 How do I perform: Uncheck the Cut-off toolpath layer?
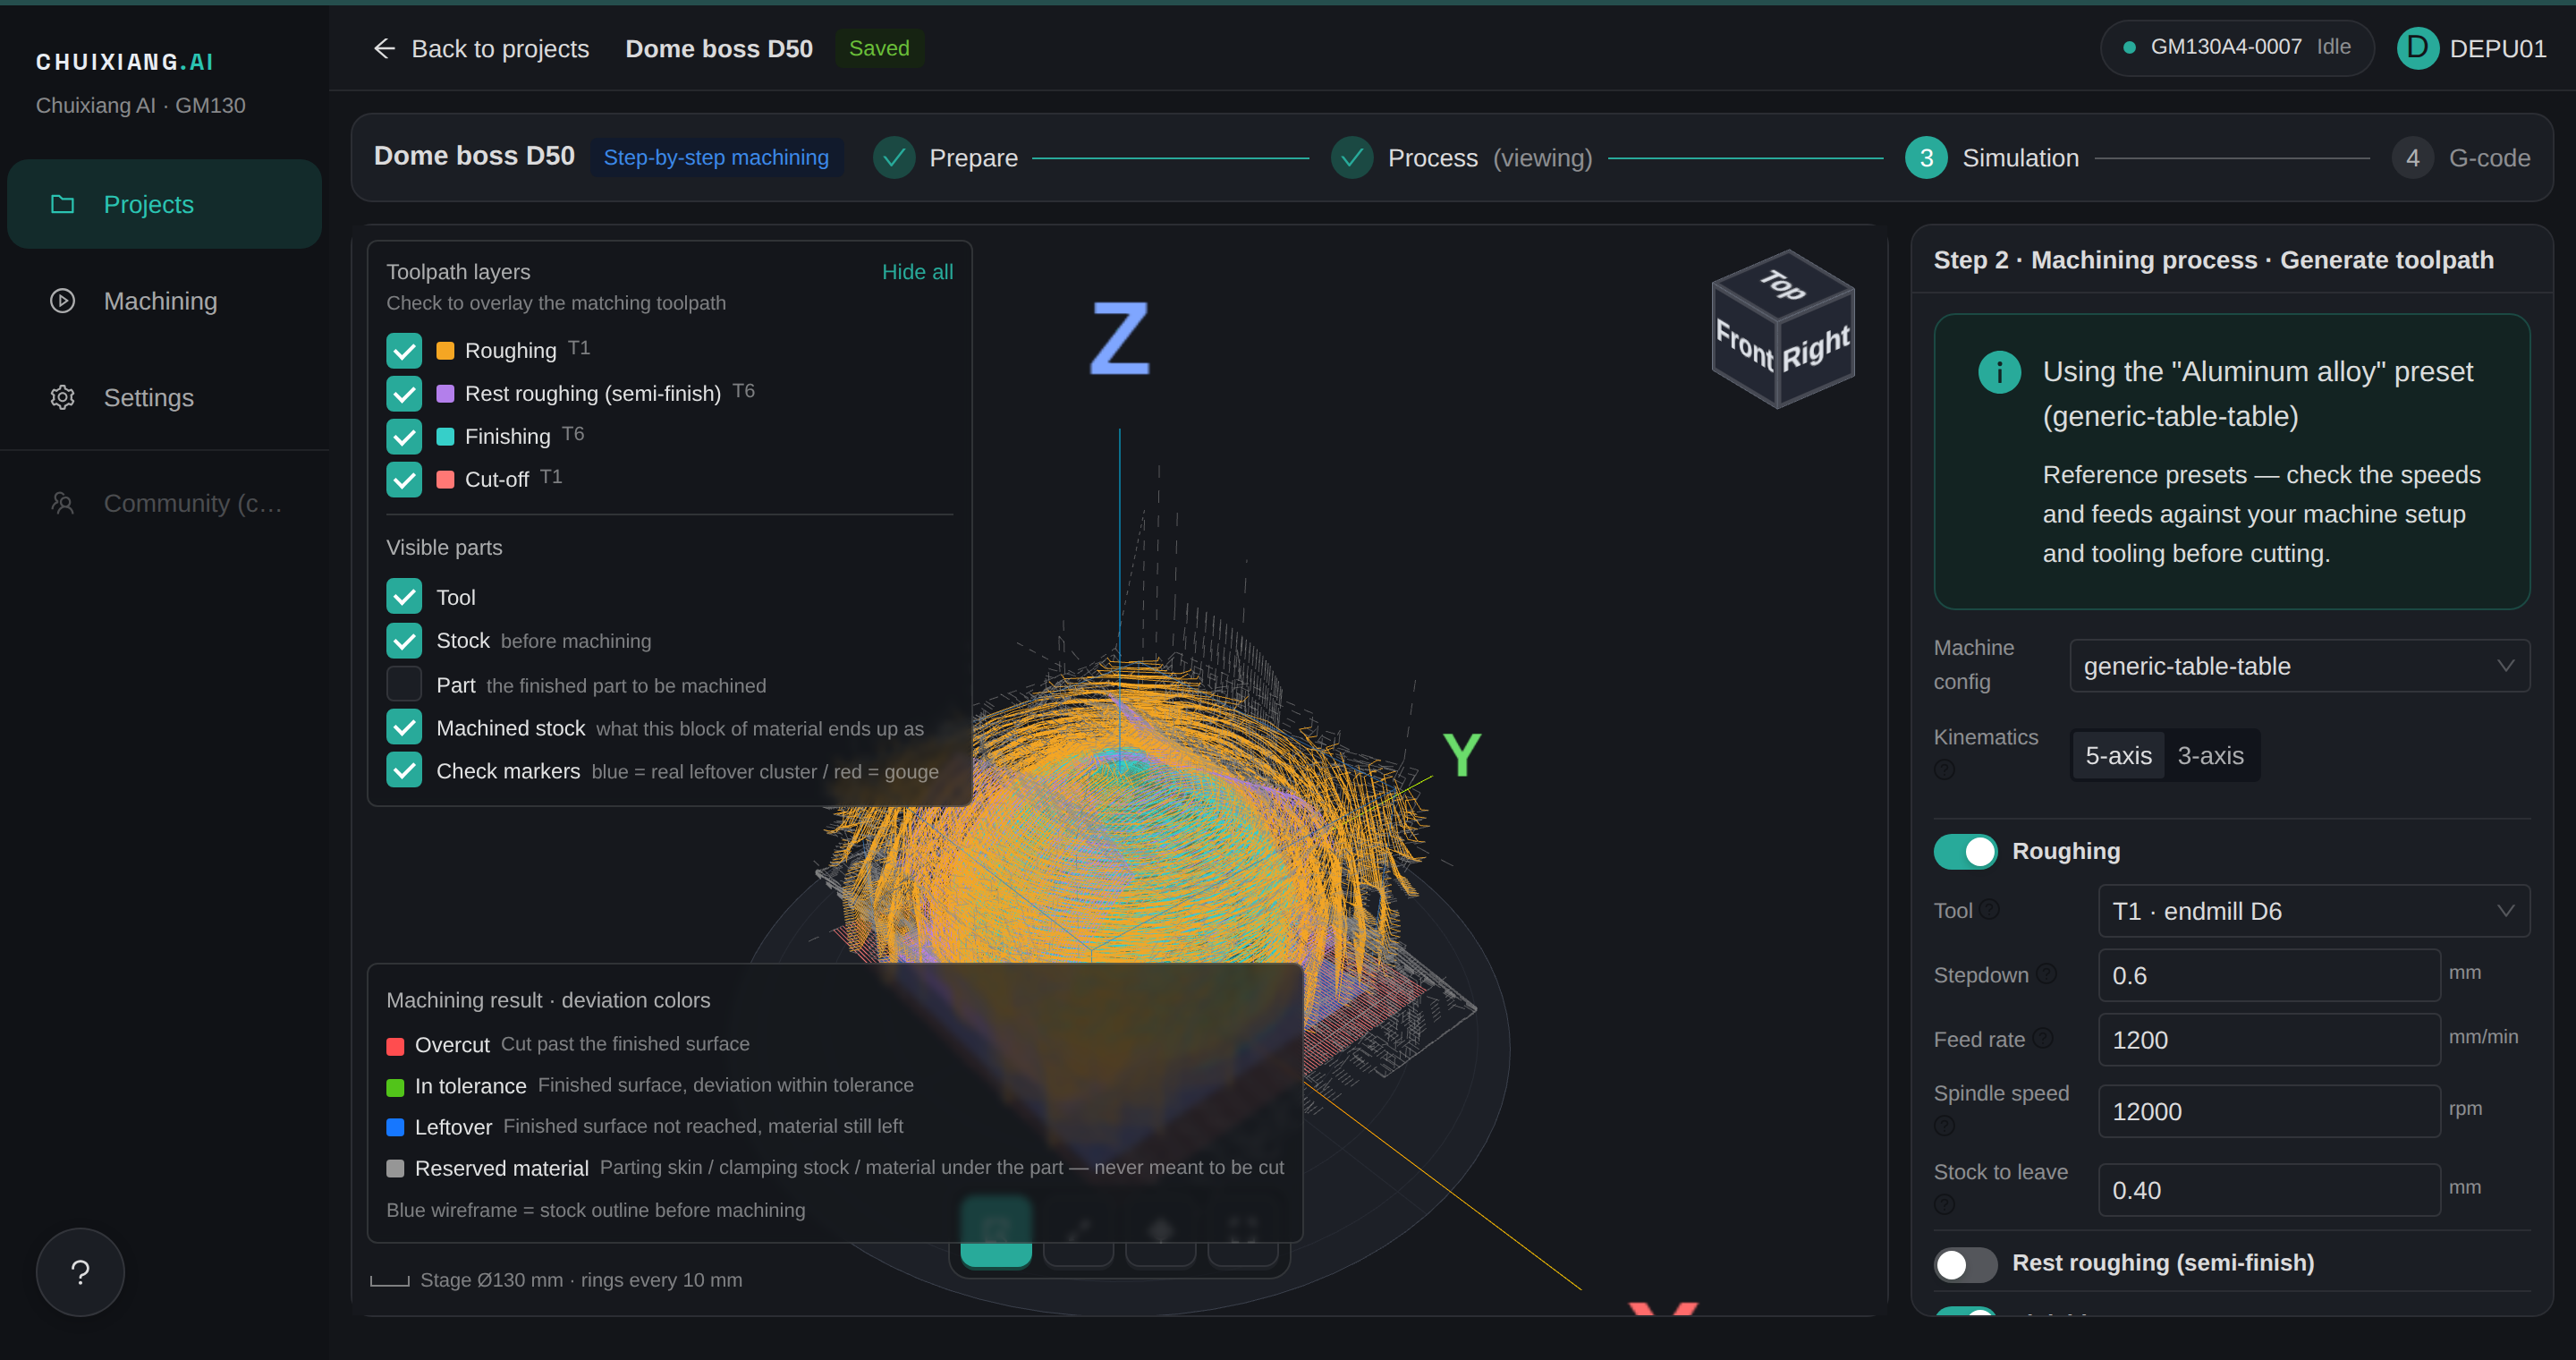[x=404, y=480]
